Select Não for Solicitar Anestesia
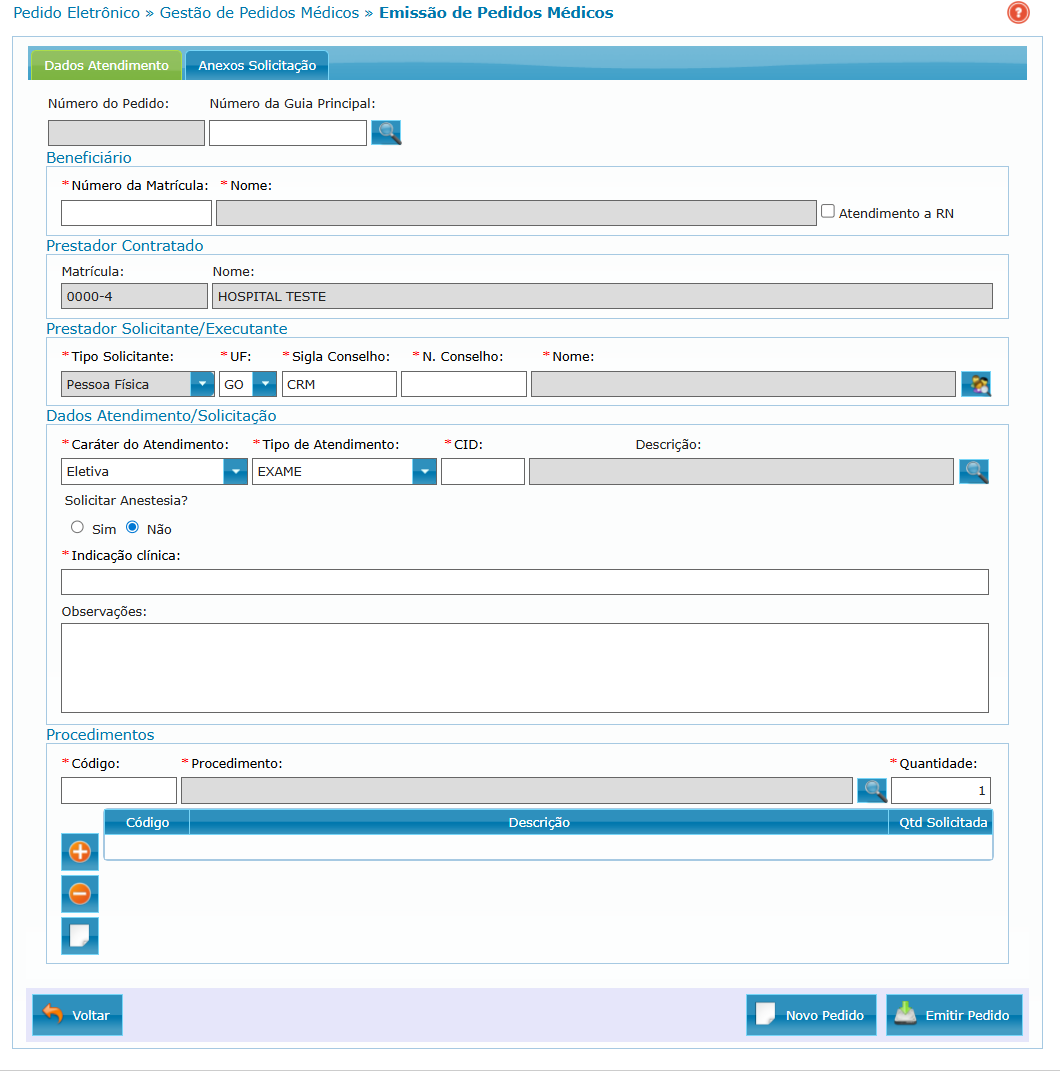The height and width of the screenshot is (1074, 1060). point(132,527)
